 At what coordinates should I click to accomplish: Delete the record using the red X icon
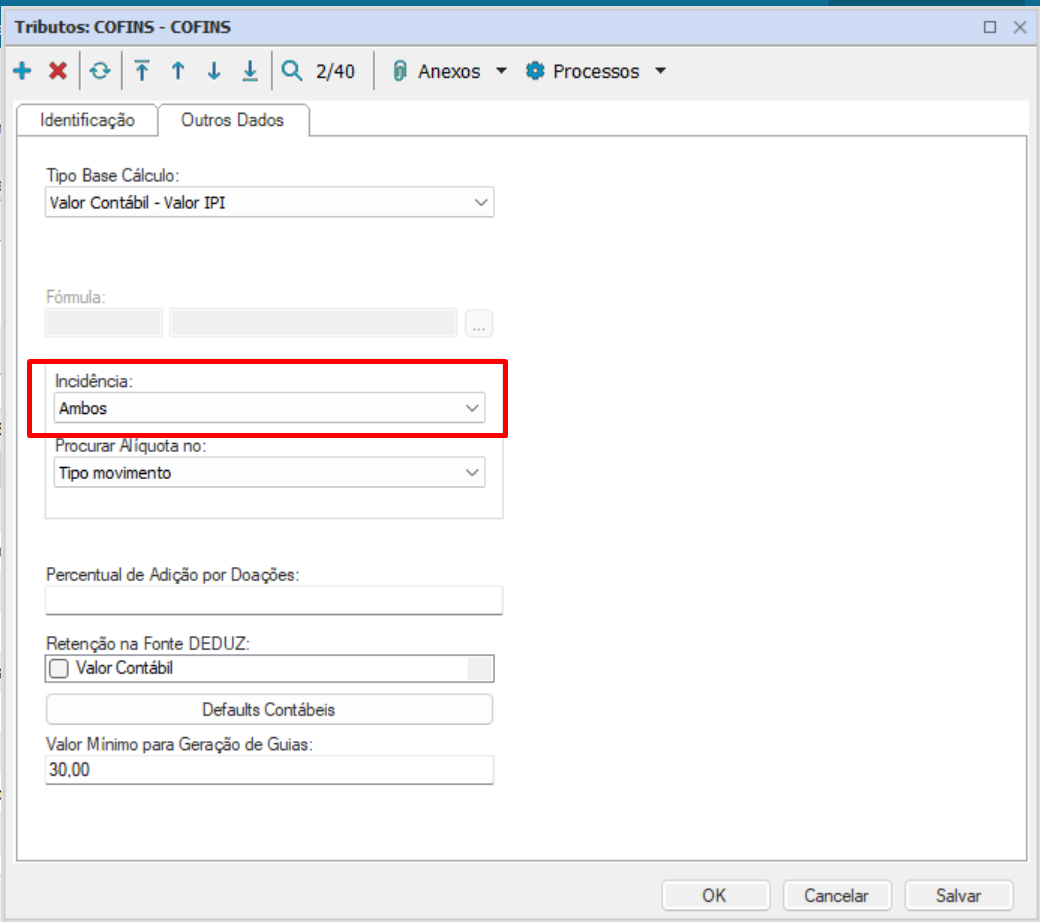(58, 71)
